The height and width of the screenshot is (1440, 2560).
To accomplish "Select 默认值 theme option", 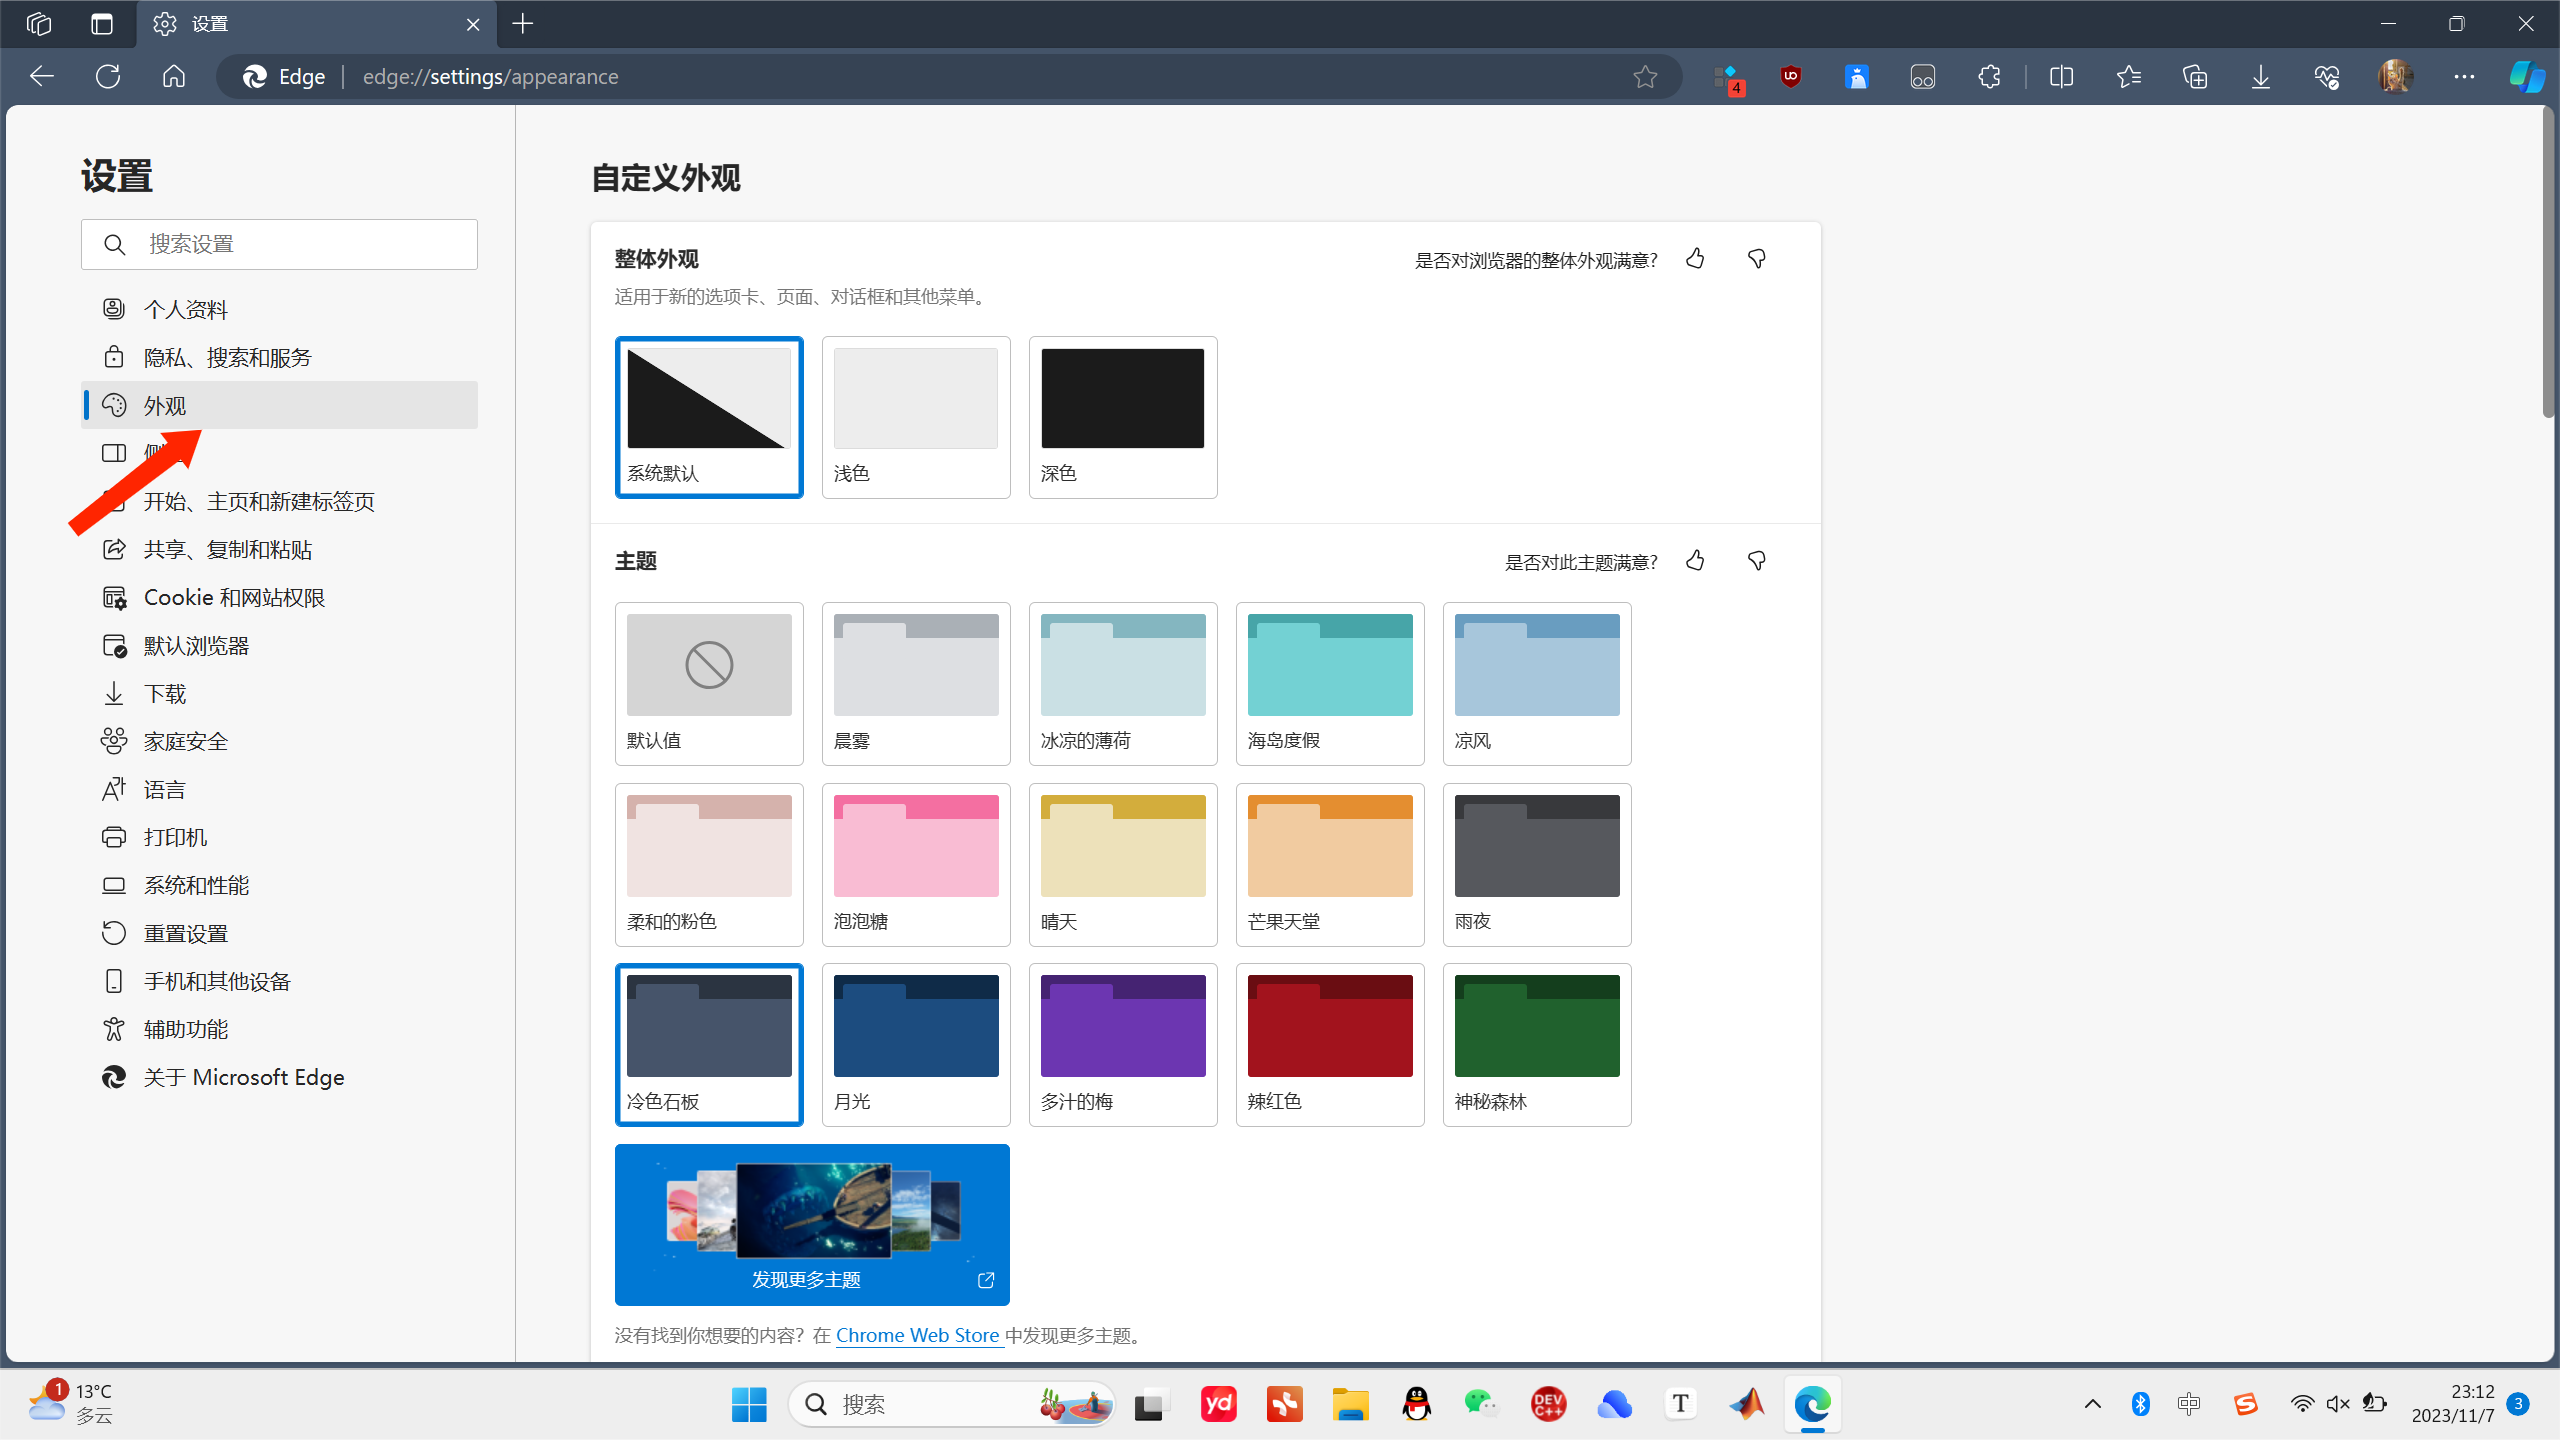I will 709,682.
